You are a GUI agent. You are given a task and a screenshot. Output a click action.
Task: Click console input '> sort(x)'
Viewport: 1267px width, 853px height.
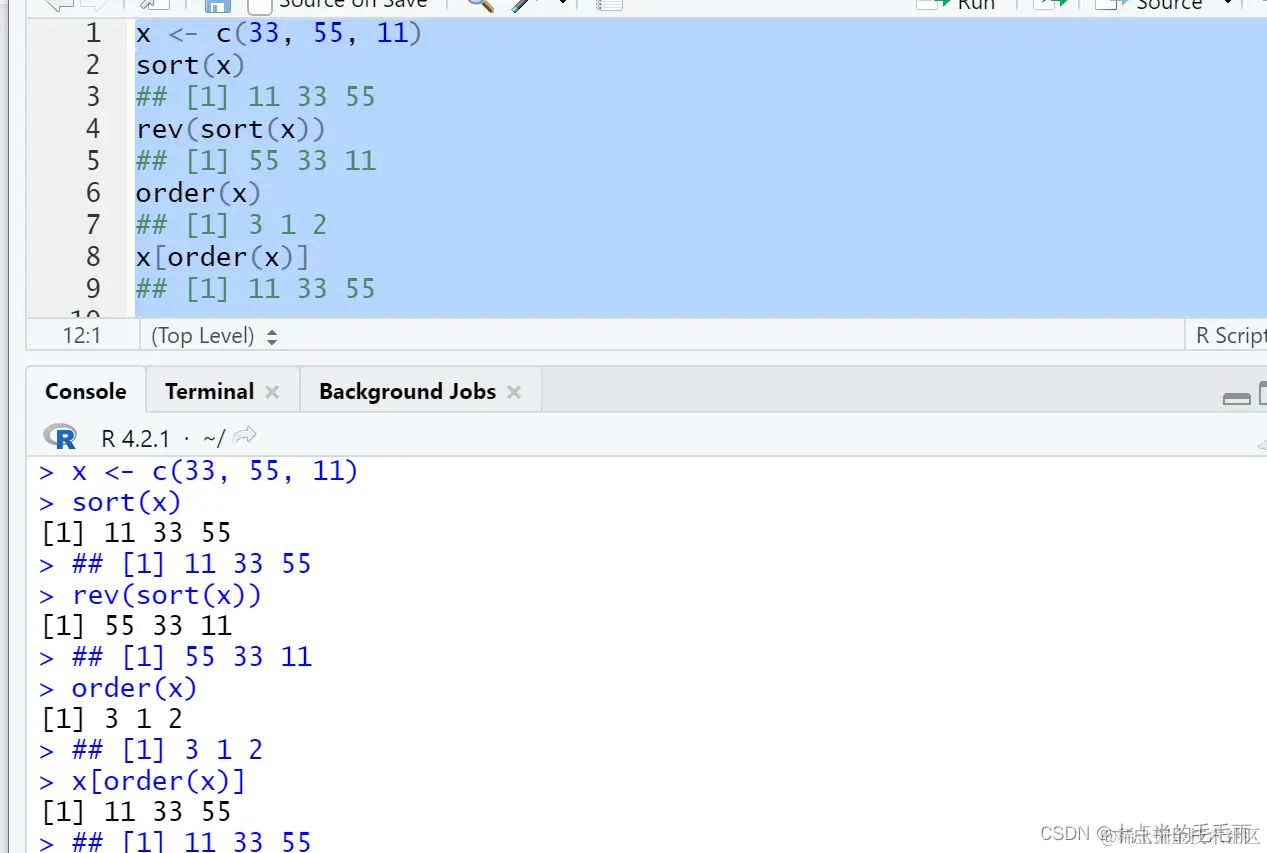coord(110,502)
